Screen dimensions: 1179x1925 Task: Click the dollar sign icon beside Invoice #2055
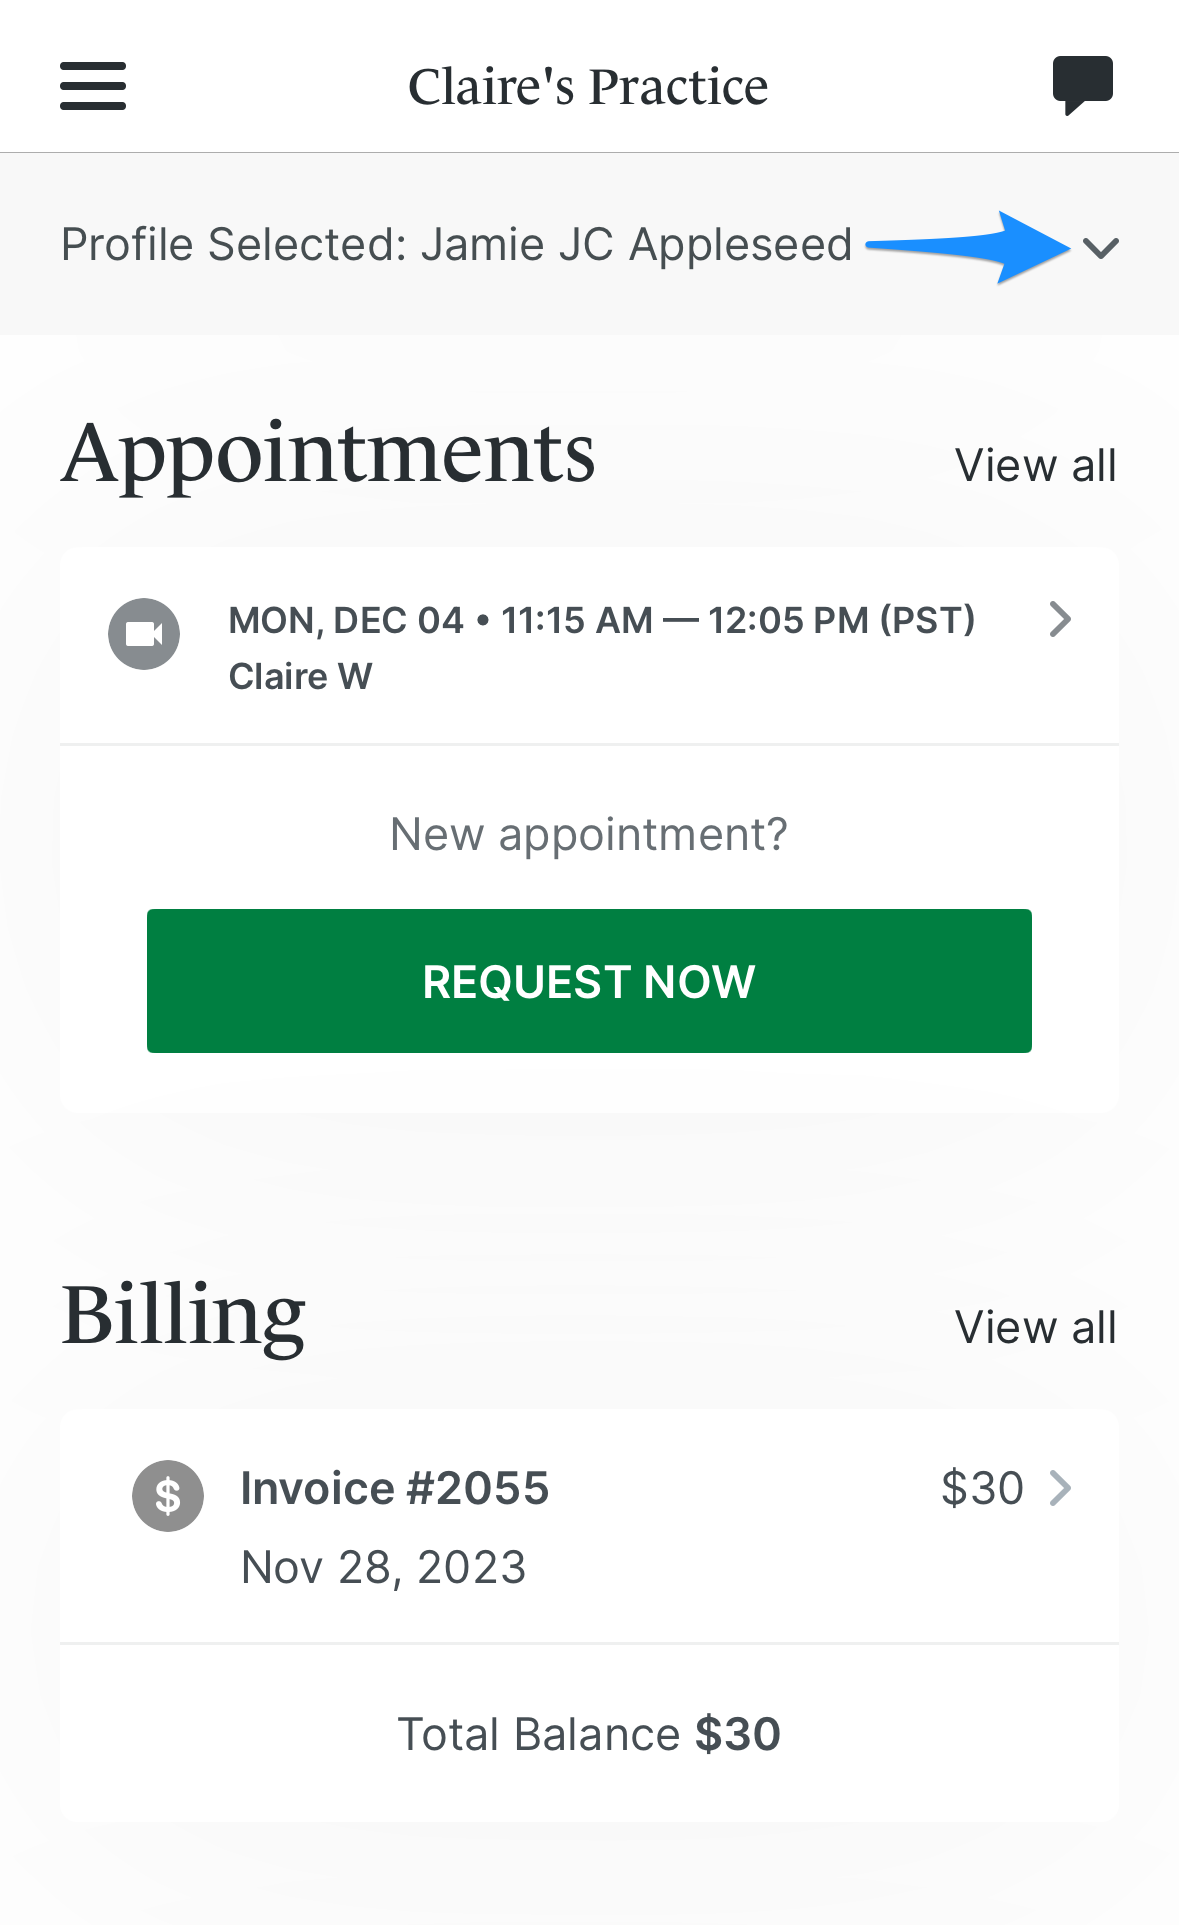tap(167, 1495)
